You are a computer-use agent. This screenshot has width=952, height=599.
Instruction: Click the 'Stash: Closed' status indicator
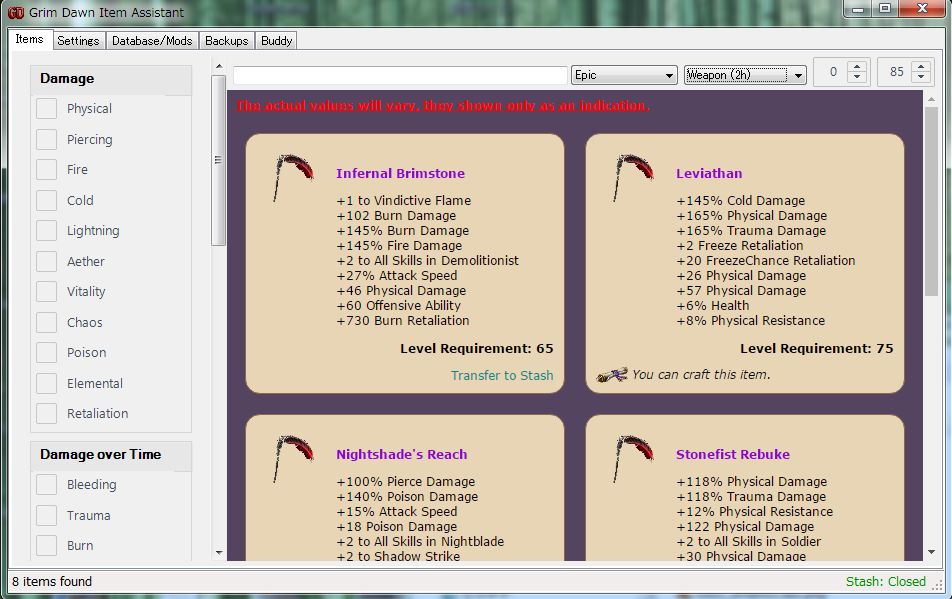click(886, 581)
